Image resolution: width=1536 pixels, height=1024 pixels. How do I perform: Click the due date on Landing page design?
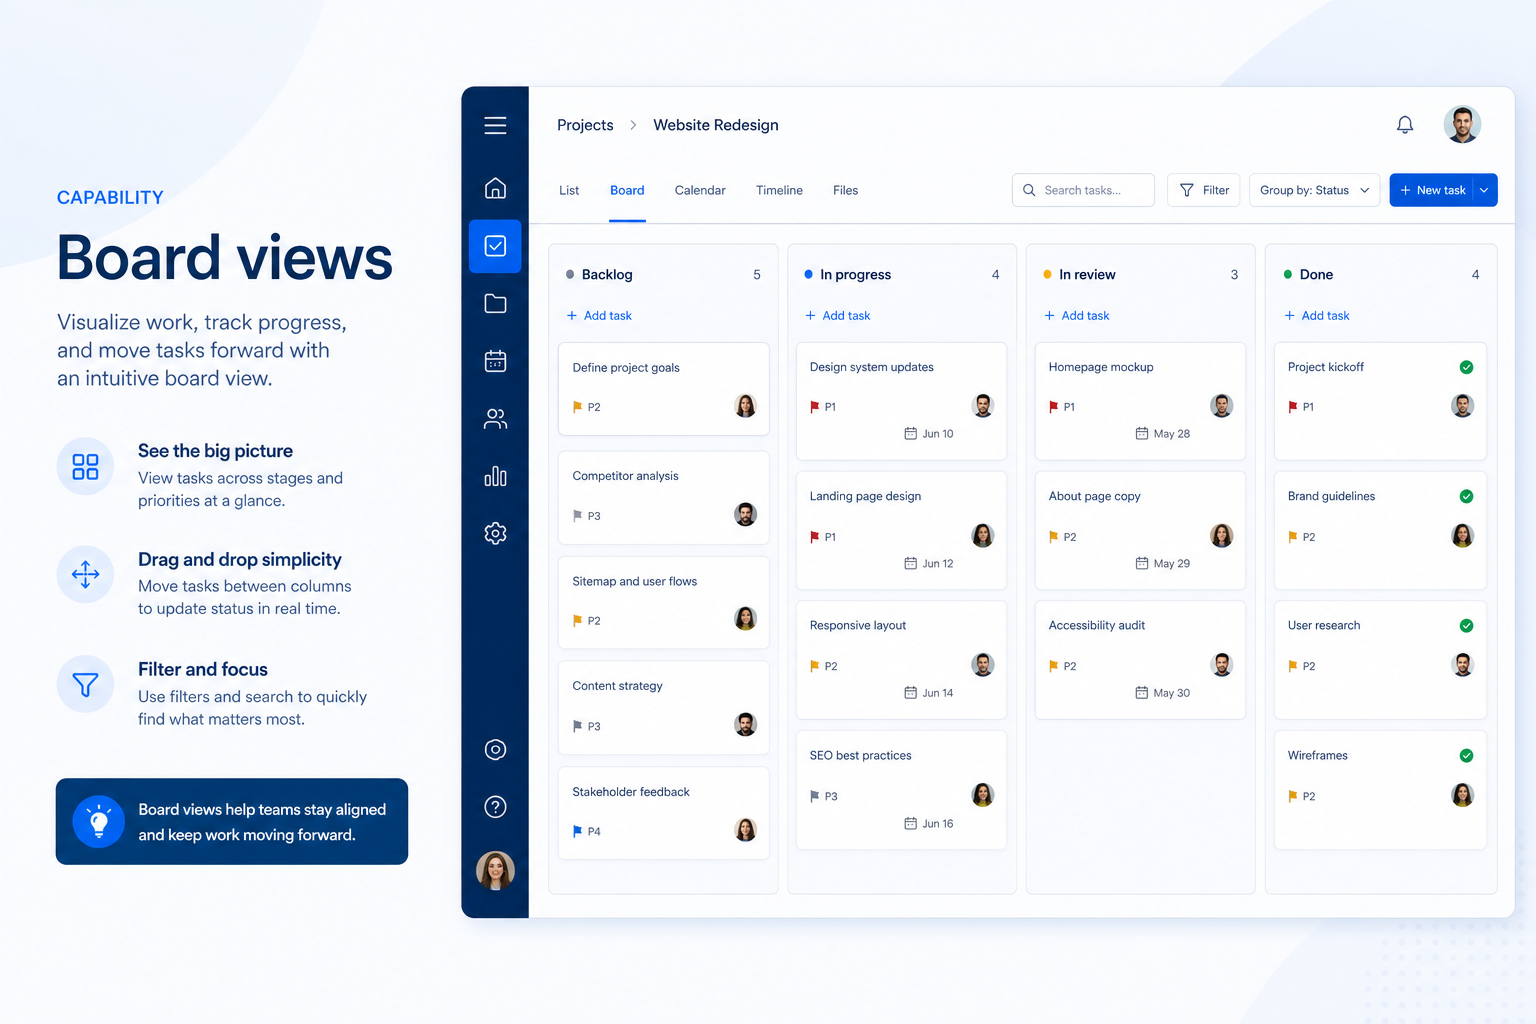pos(929,564)
